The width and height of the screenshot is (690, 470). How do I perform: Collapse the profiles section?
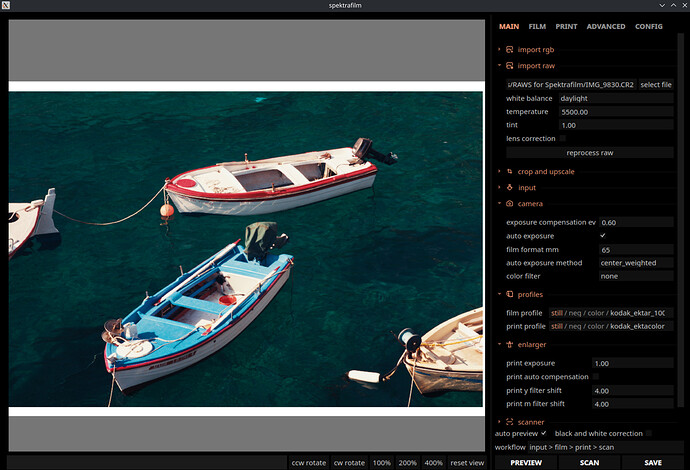coord(499,294)
